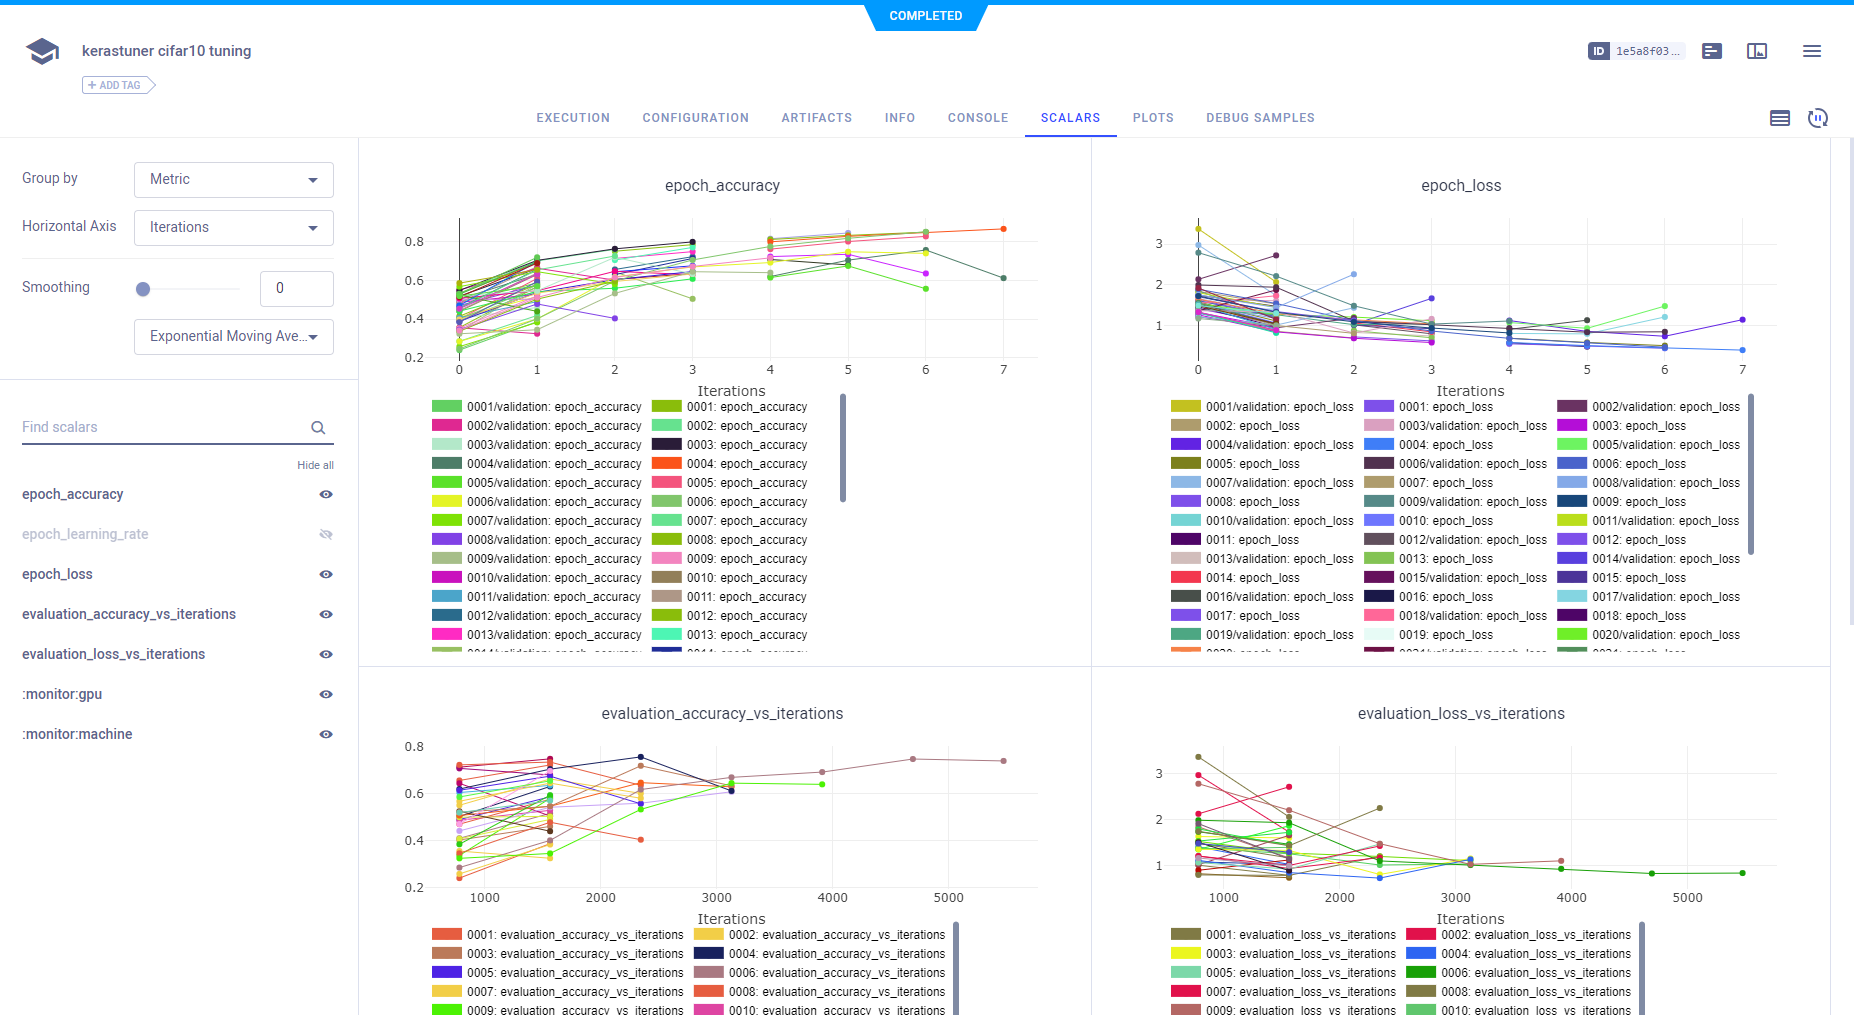This screenshot has height=1015, width=1854.
Task: Toggle the scalars settings panel icon
Action: coord(1779,118)
